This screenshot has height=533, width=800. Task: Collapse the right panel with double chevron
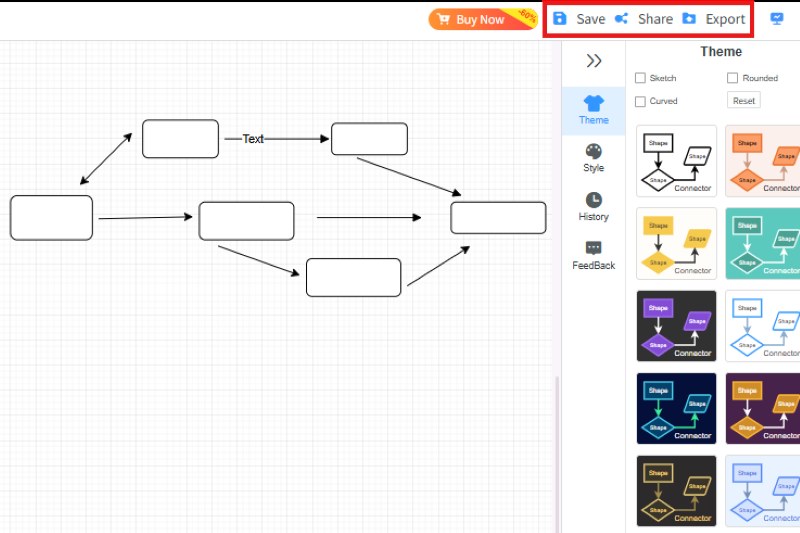click(x=594, y=61)
